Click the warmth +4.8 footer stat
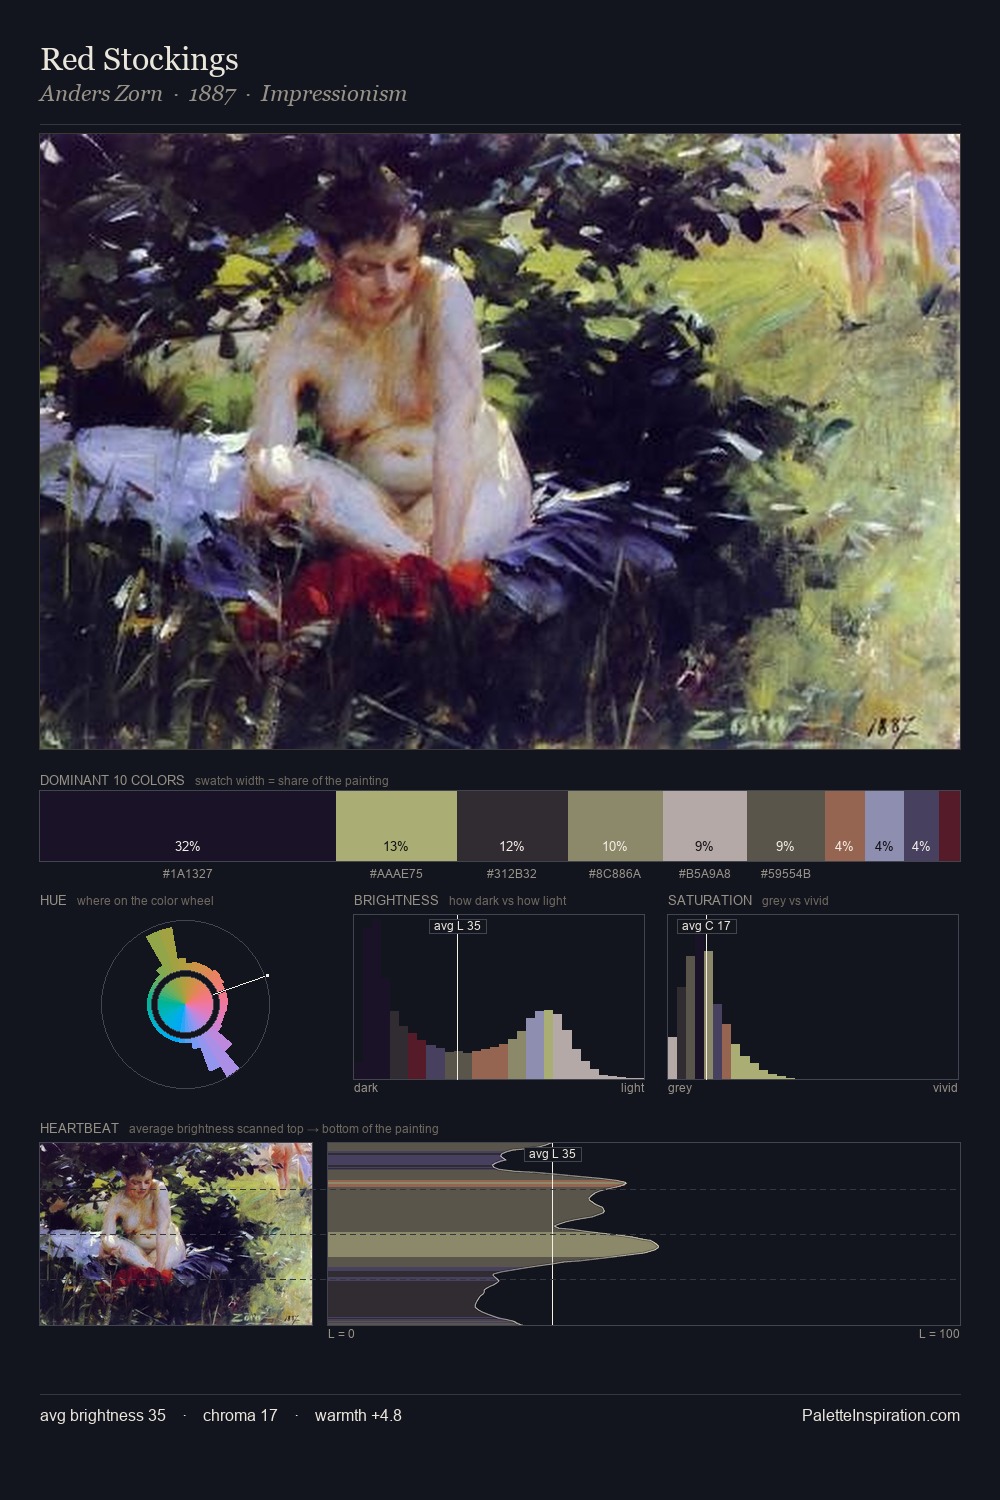This screenshot has width=1000, height=1500. 358,1415
